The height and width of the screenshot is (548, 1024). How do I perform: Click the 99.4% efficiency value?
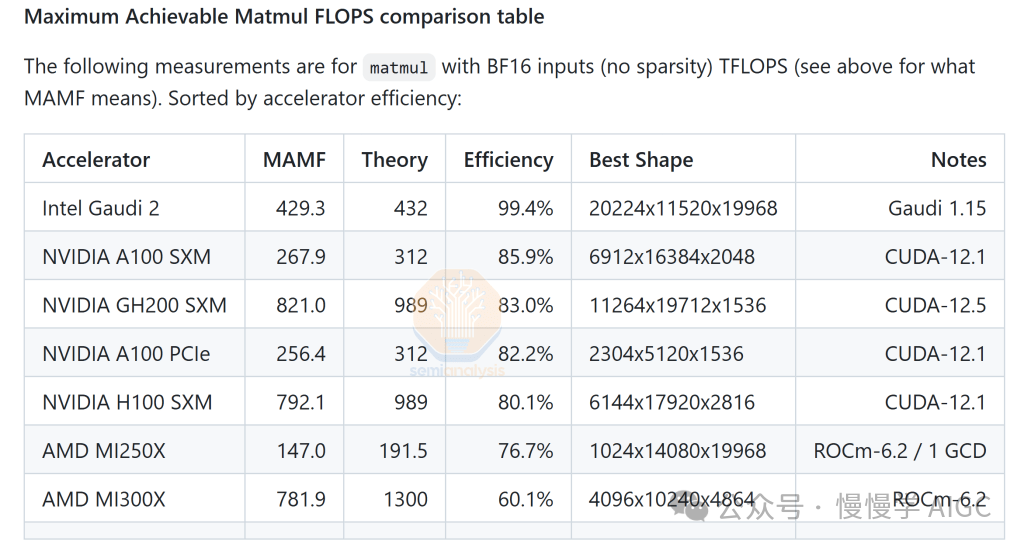(x=525, y=208)
